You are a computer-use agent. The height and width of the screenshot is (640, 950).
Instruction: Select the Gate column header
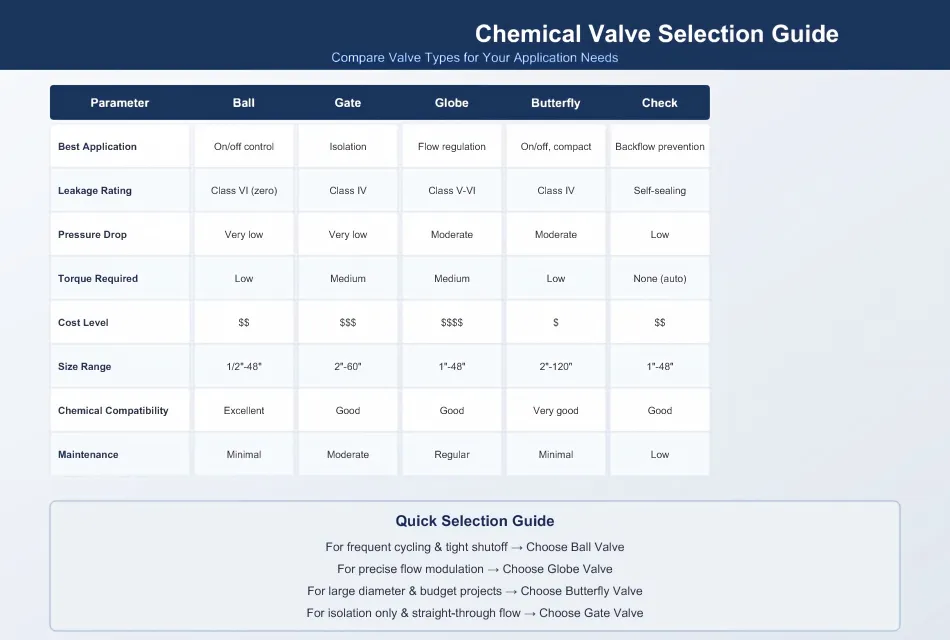tap(348, 103)
